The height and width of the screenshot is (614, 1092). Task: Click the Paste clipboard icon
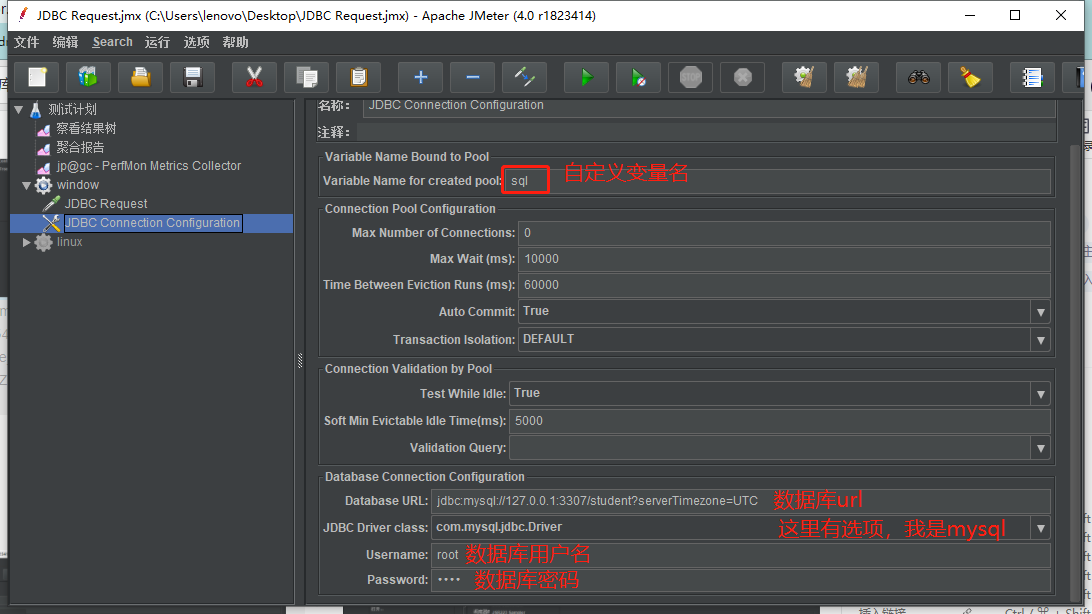coord(359,77)
